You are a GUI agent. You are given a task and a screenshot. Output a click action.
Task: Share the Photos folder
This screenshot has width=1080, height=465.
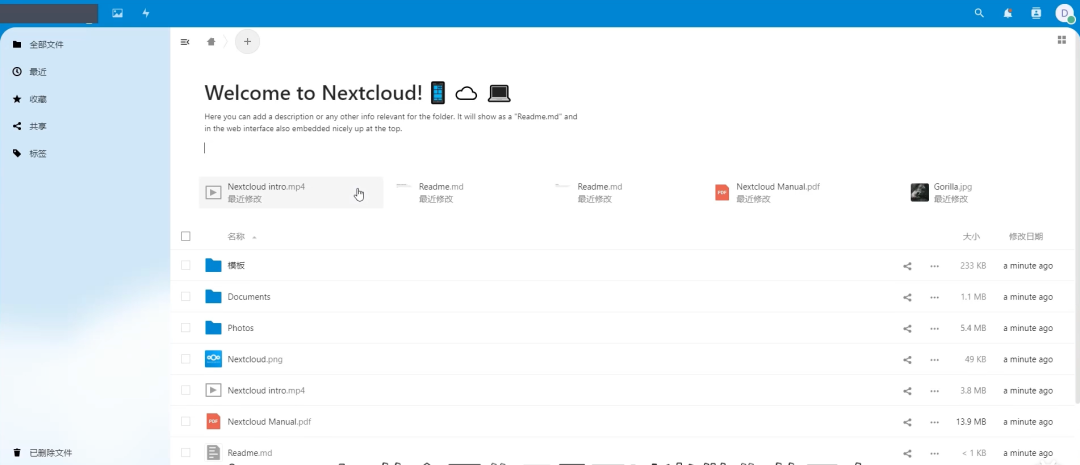pyautogui.click(x=907, y=329)
